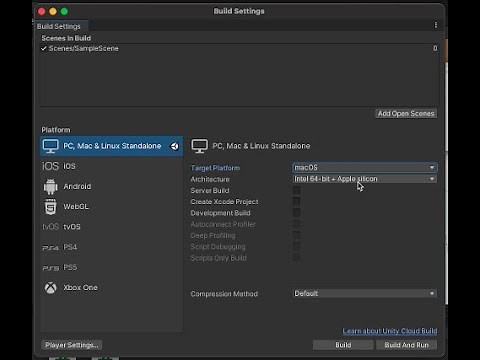Click the monitor icon in the details header
This screenshot has height=360, width=480.
[199, 146]
